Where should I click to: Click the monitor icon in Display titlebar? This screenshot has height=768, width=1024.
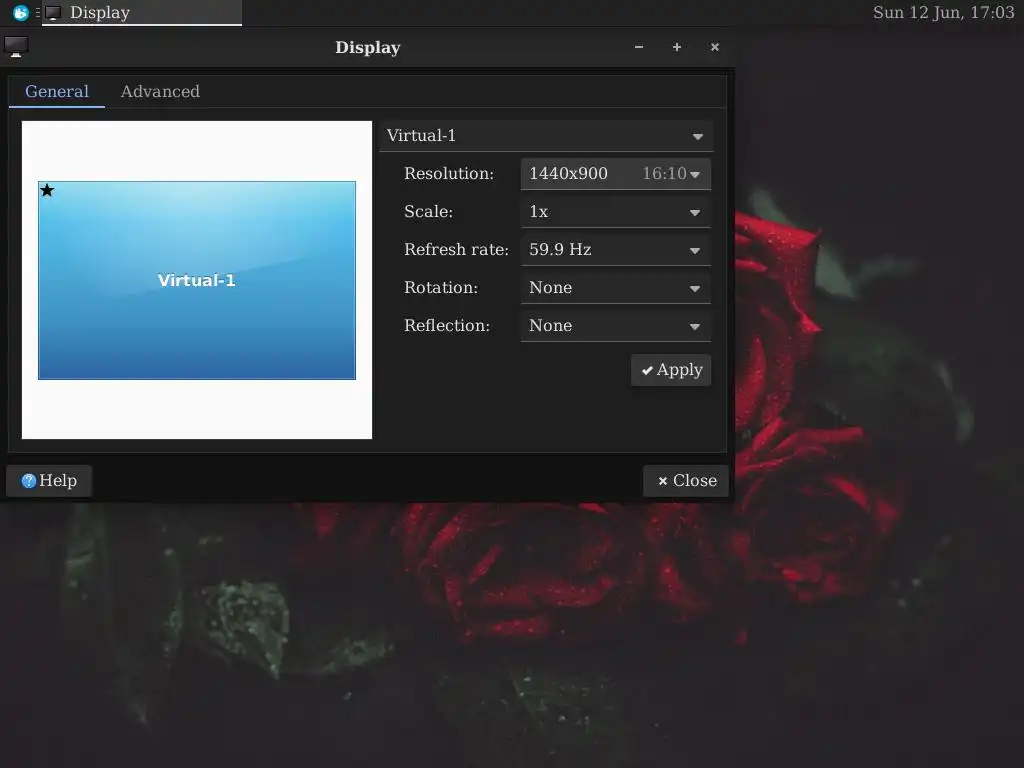coord(16,47)
